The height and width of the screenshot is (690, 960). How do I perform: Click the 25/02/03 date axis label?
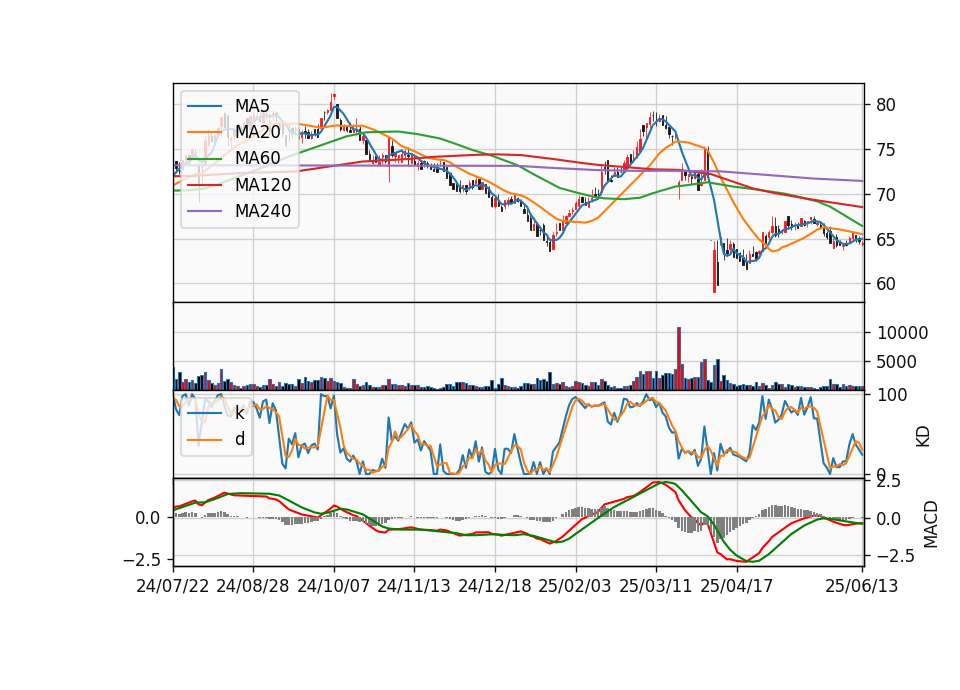click(x=575, y=586)
